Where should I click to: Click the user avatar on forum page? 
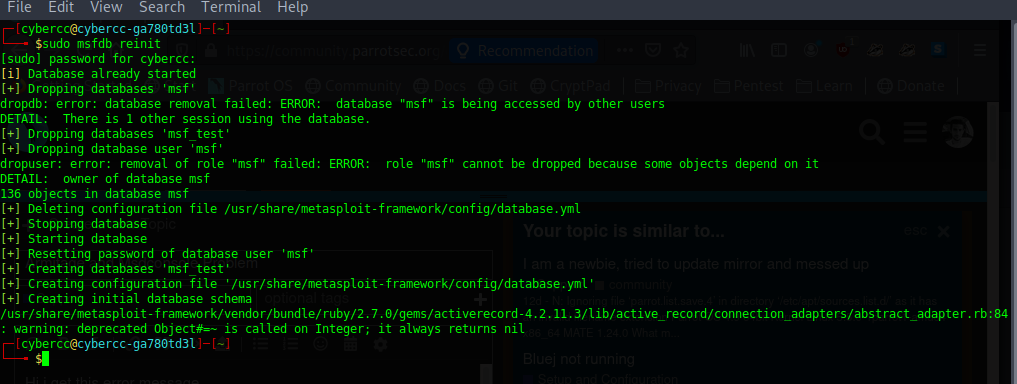click(x=958, y=132)
